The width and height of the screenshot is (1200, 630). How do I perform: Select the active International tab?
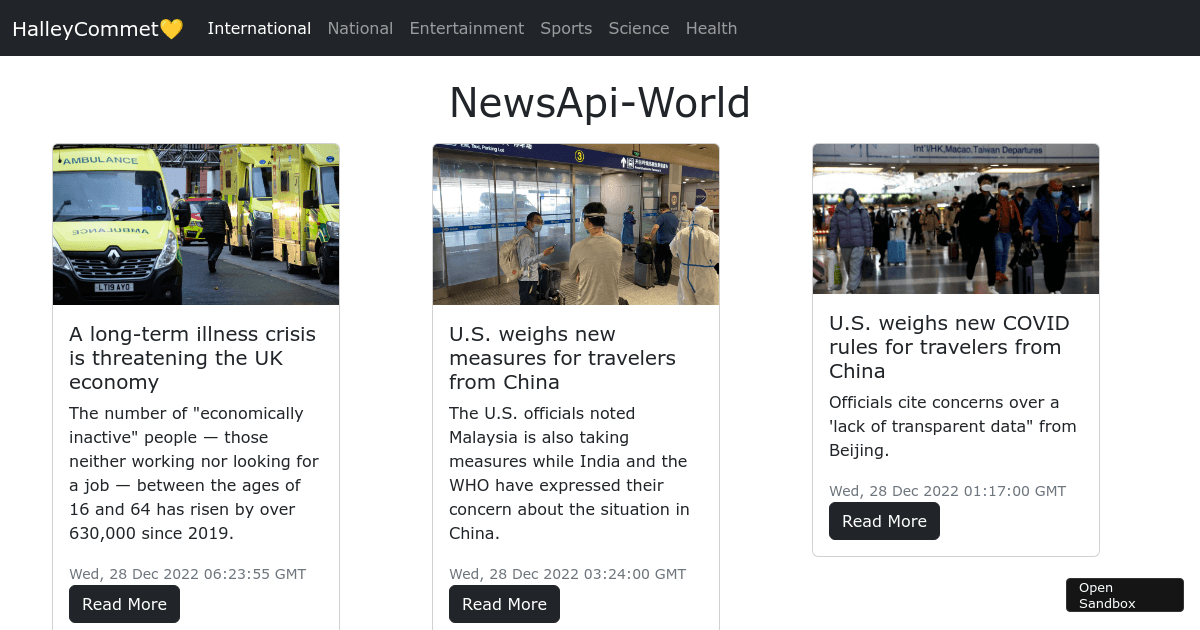click(x=259, y=28)
